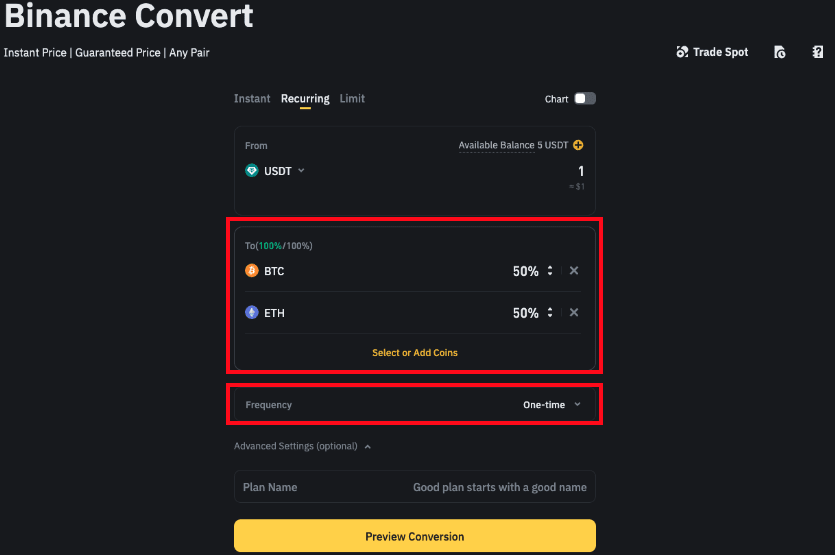The width and height of the screenshot is (835, 555).
Task: Open the USDT currency dropdown
Action: [x=301, y=171]
